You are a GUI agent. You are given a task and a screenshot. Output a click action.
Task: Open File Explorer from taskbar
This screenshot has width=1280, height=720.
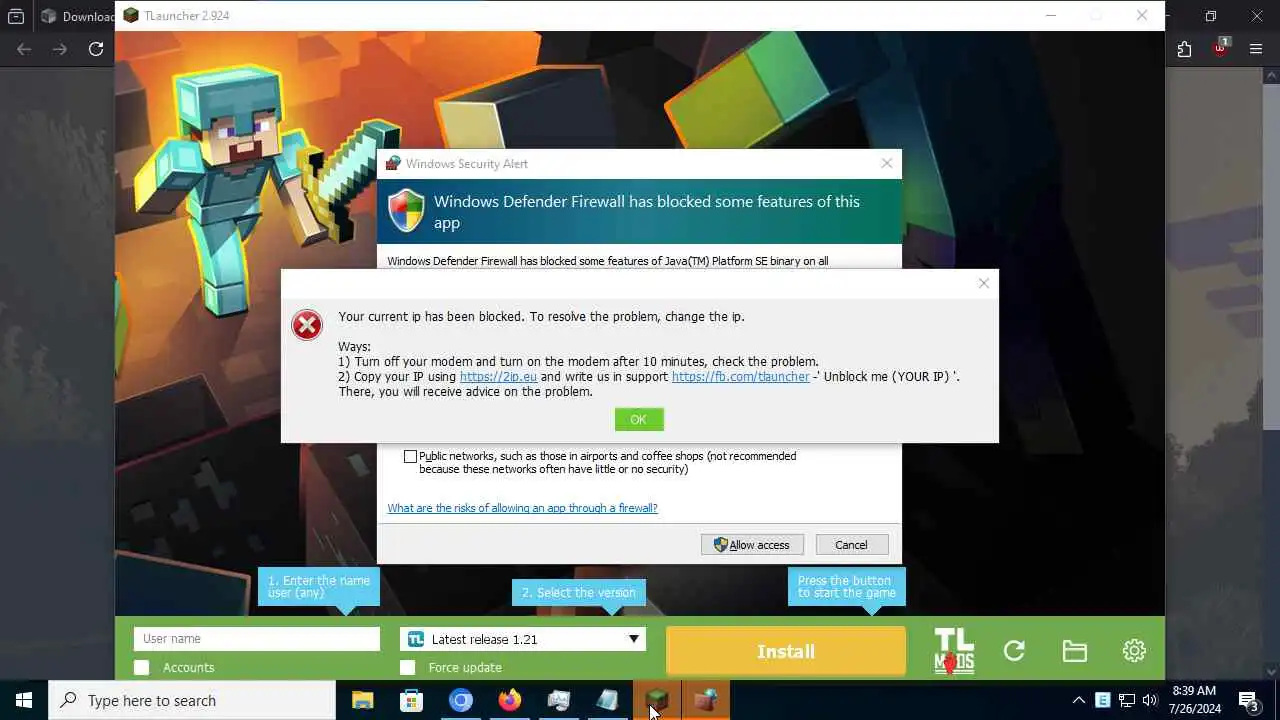(362, 700)
